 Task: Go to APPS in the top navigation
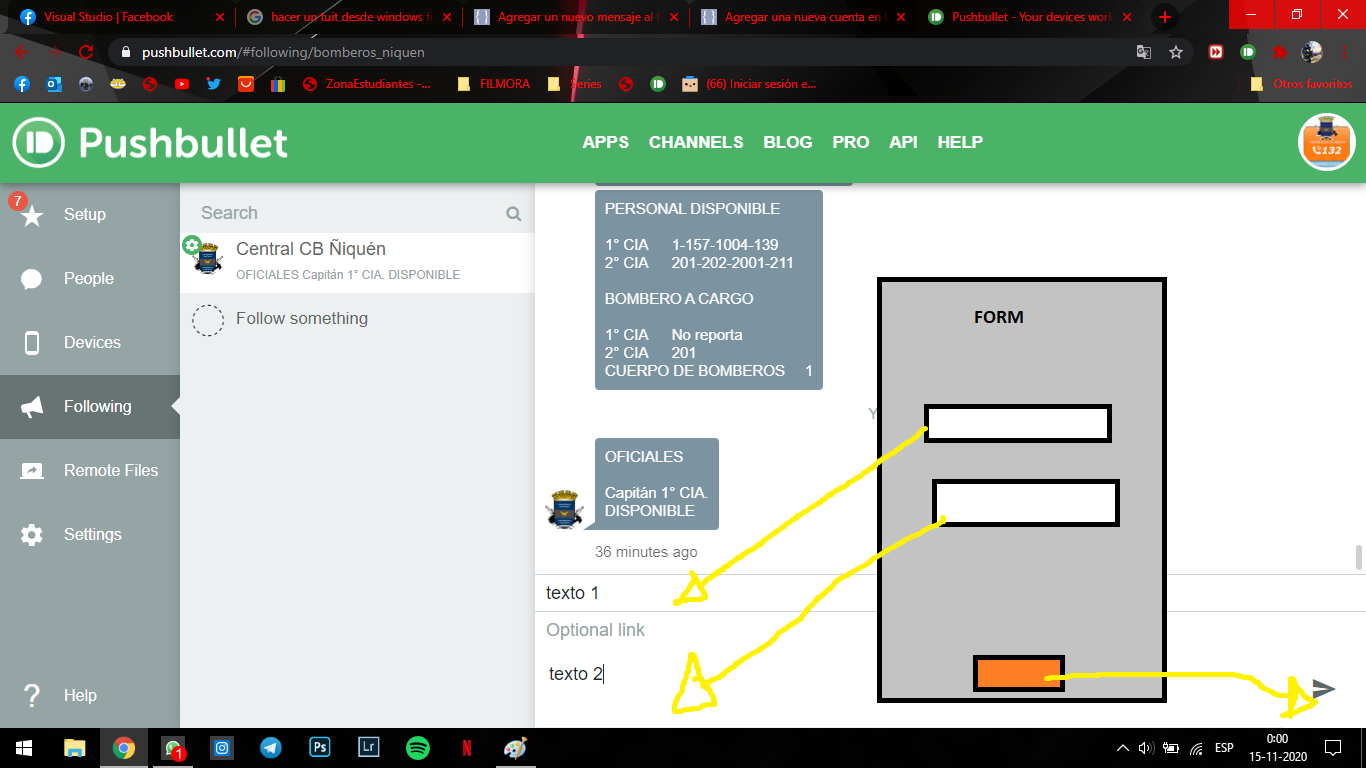click(x=606, y=142)
